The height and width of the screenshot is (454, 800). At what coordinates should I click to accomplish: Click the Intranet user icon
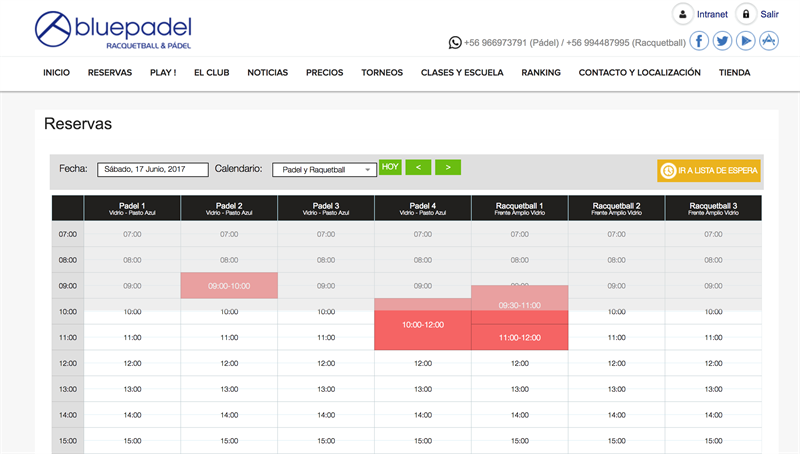(682, 14)
